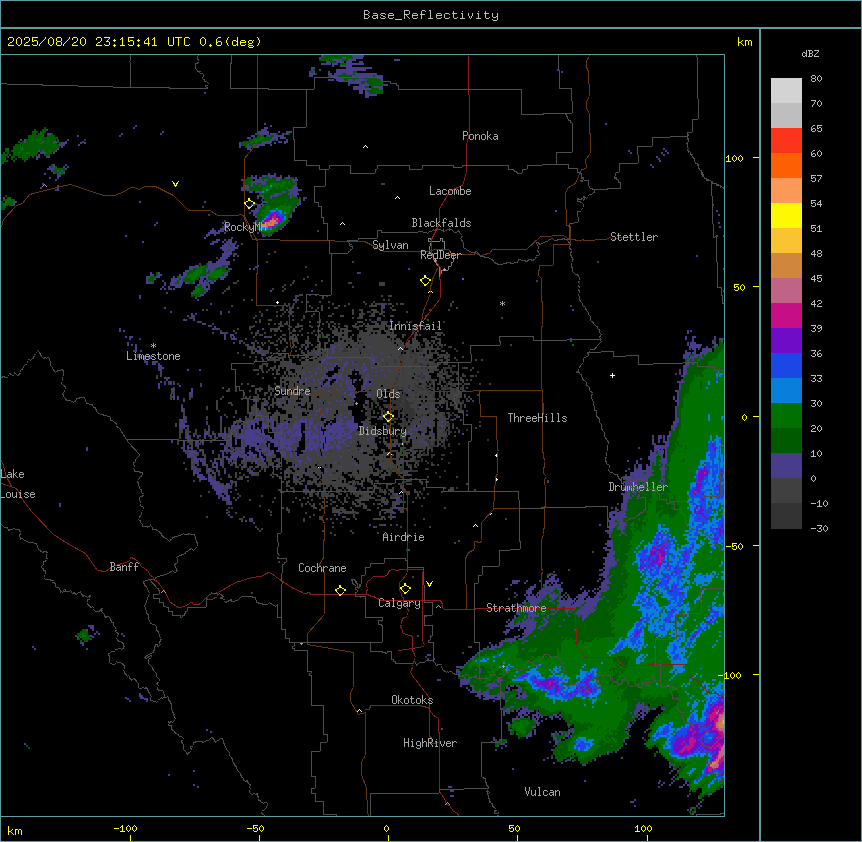862x842 pixels.
Task: Click the yellow v marker northwest of RockyMH
Action: [175, 184]
